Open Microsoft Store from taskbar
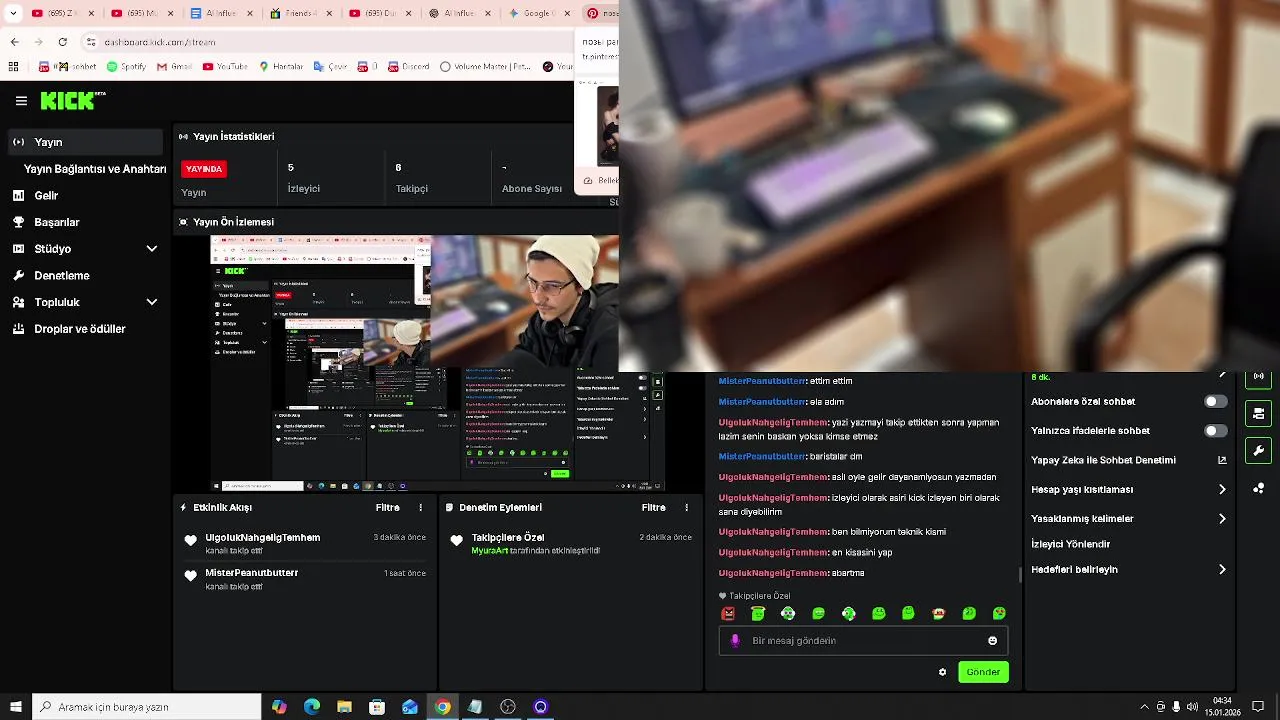Image resolution: width=1280 pixels, height=720 pixels. (x=377, y=707)
